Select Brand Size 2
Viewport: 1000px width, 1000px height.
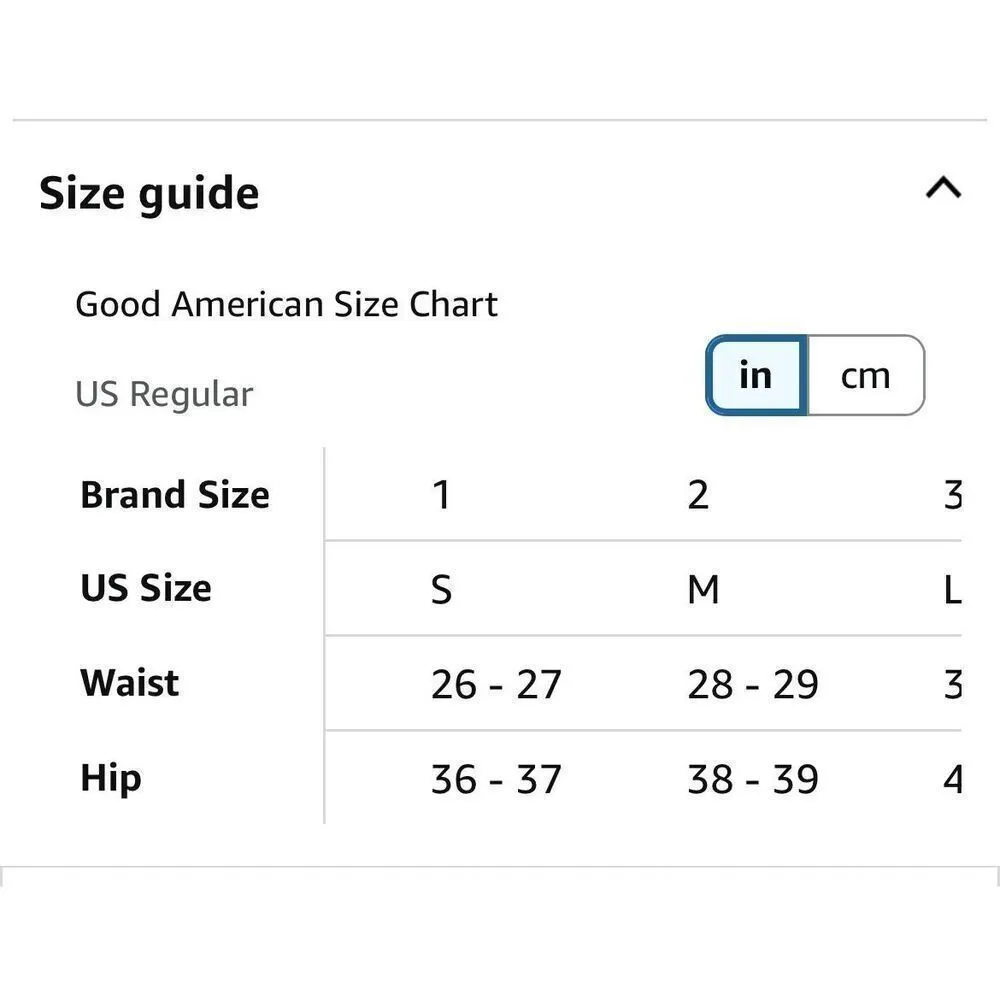pyautogui.click(x=699, y=493)
